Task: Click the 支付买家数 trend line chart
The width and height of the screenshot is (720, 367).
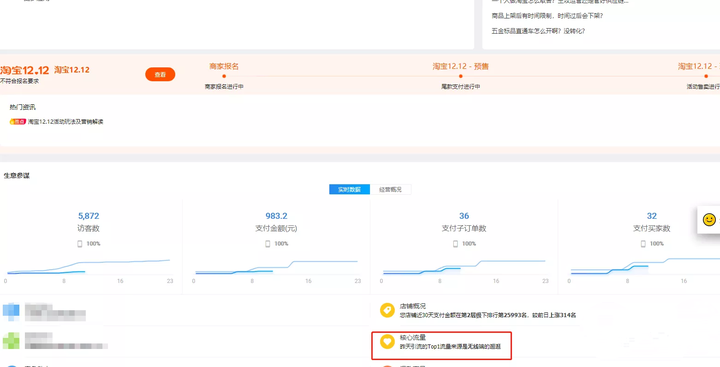Action: point(645,267)
